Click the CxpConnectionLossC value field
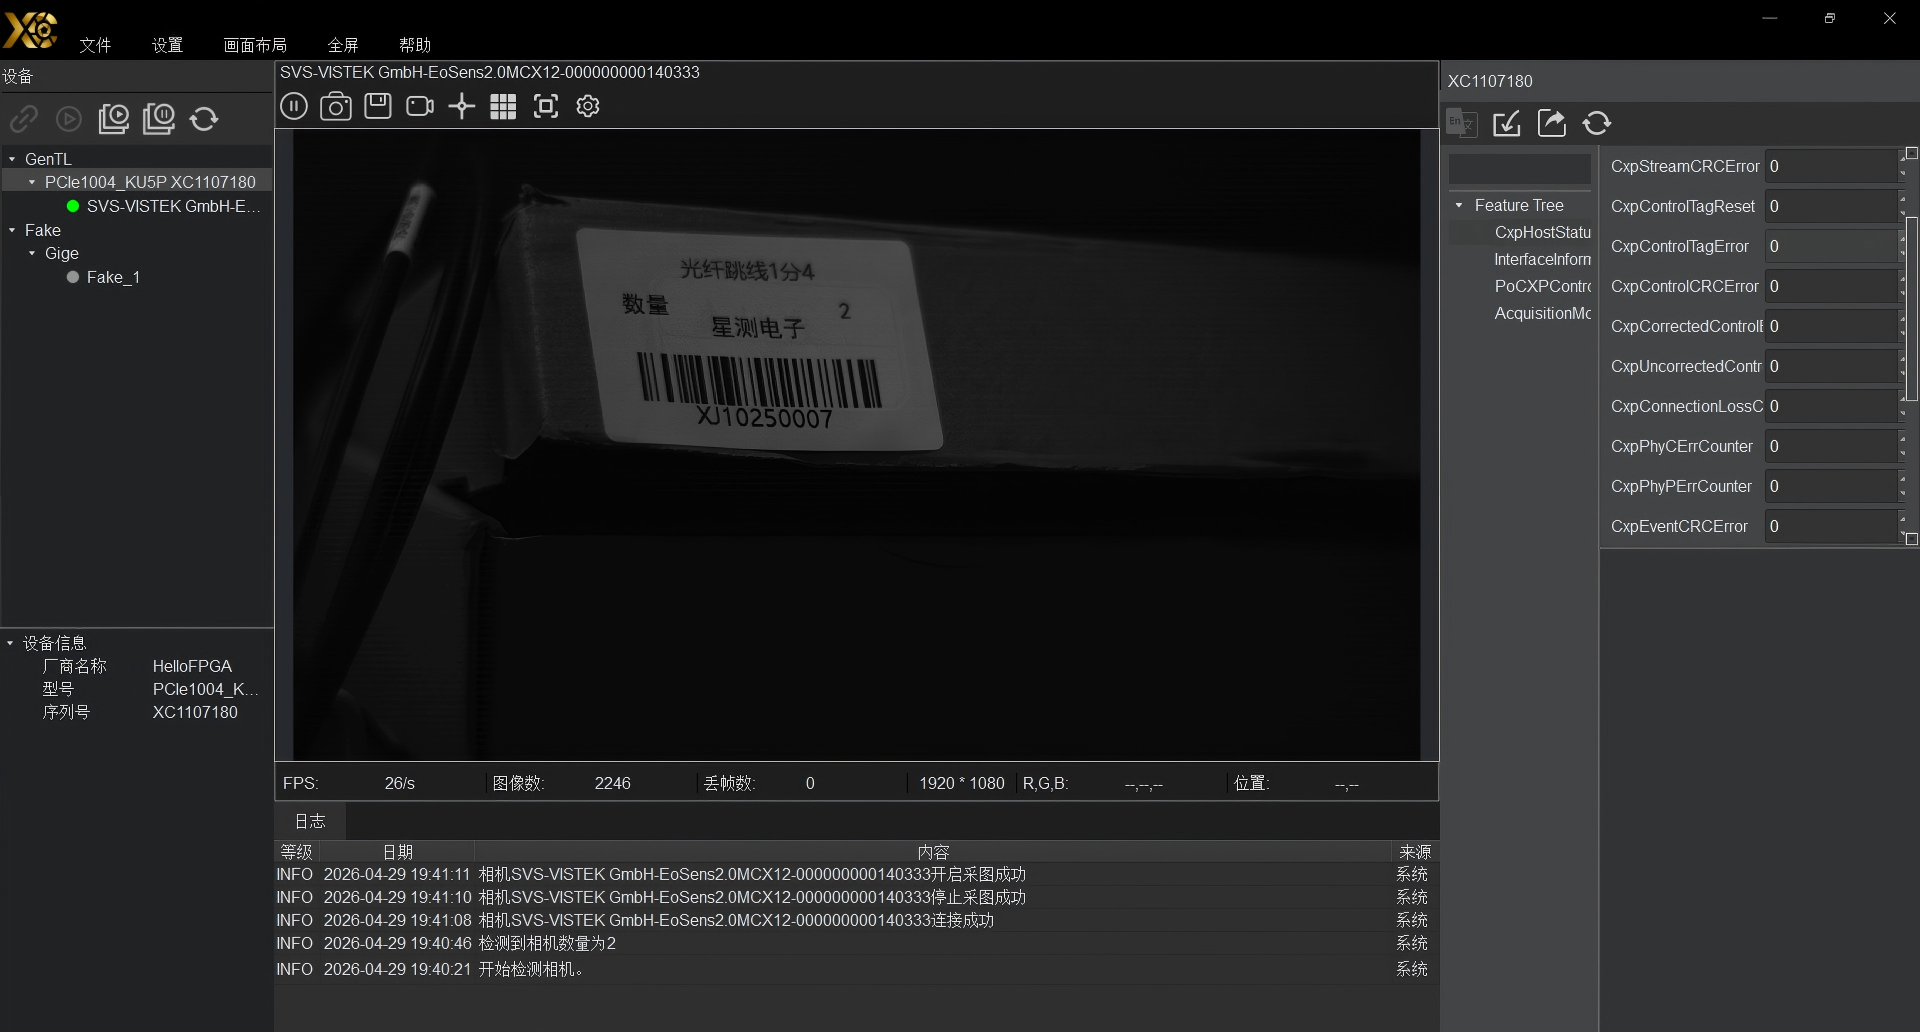The height and width of the screenshot is (1032, 1920). click(1830, 406)
